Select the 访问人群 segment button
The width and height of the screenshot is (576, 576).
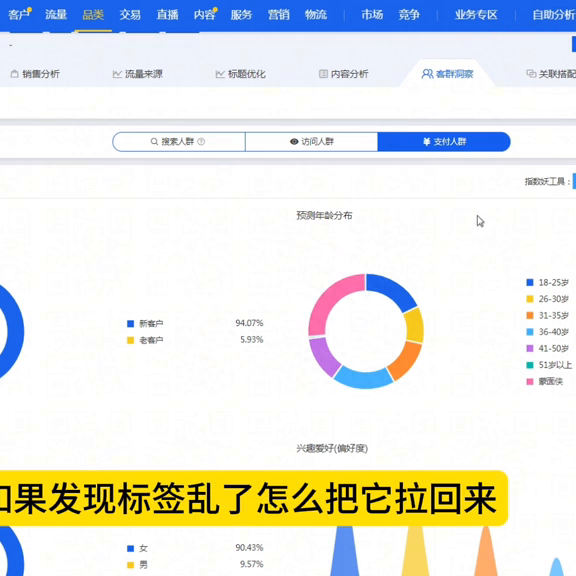point(312,141)
